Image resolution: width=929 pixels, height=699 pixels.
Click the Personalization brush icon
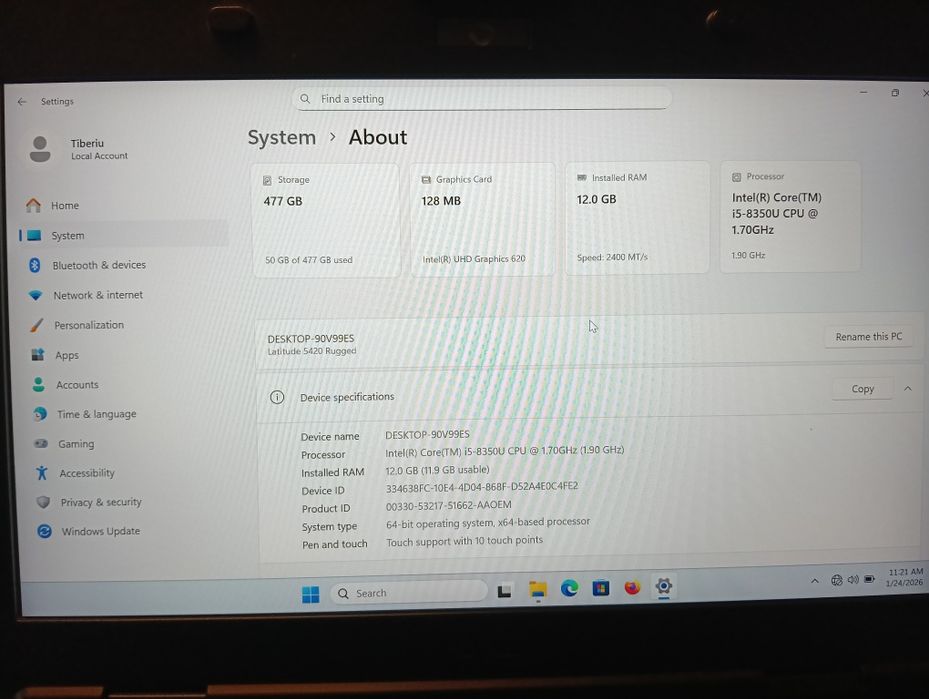(x=37, y=325)
